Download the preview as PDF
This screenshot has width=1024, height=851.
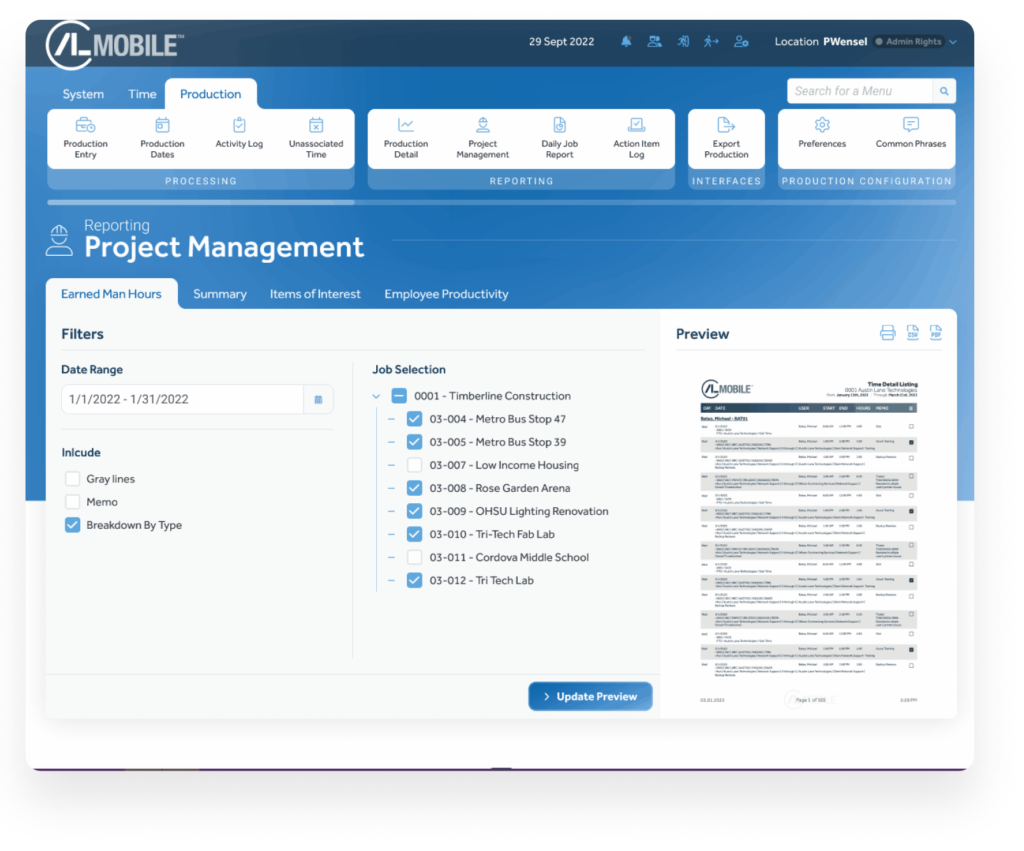tap(936, 333)
